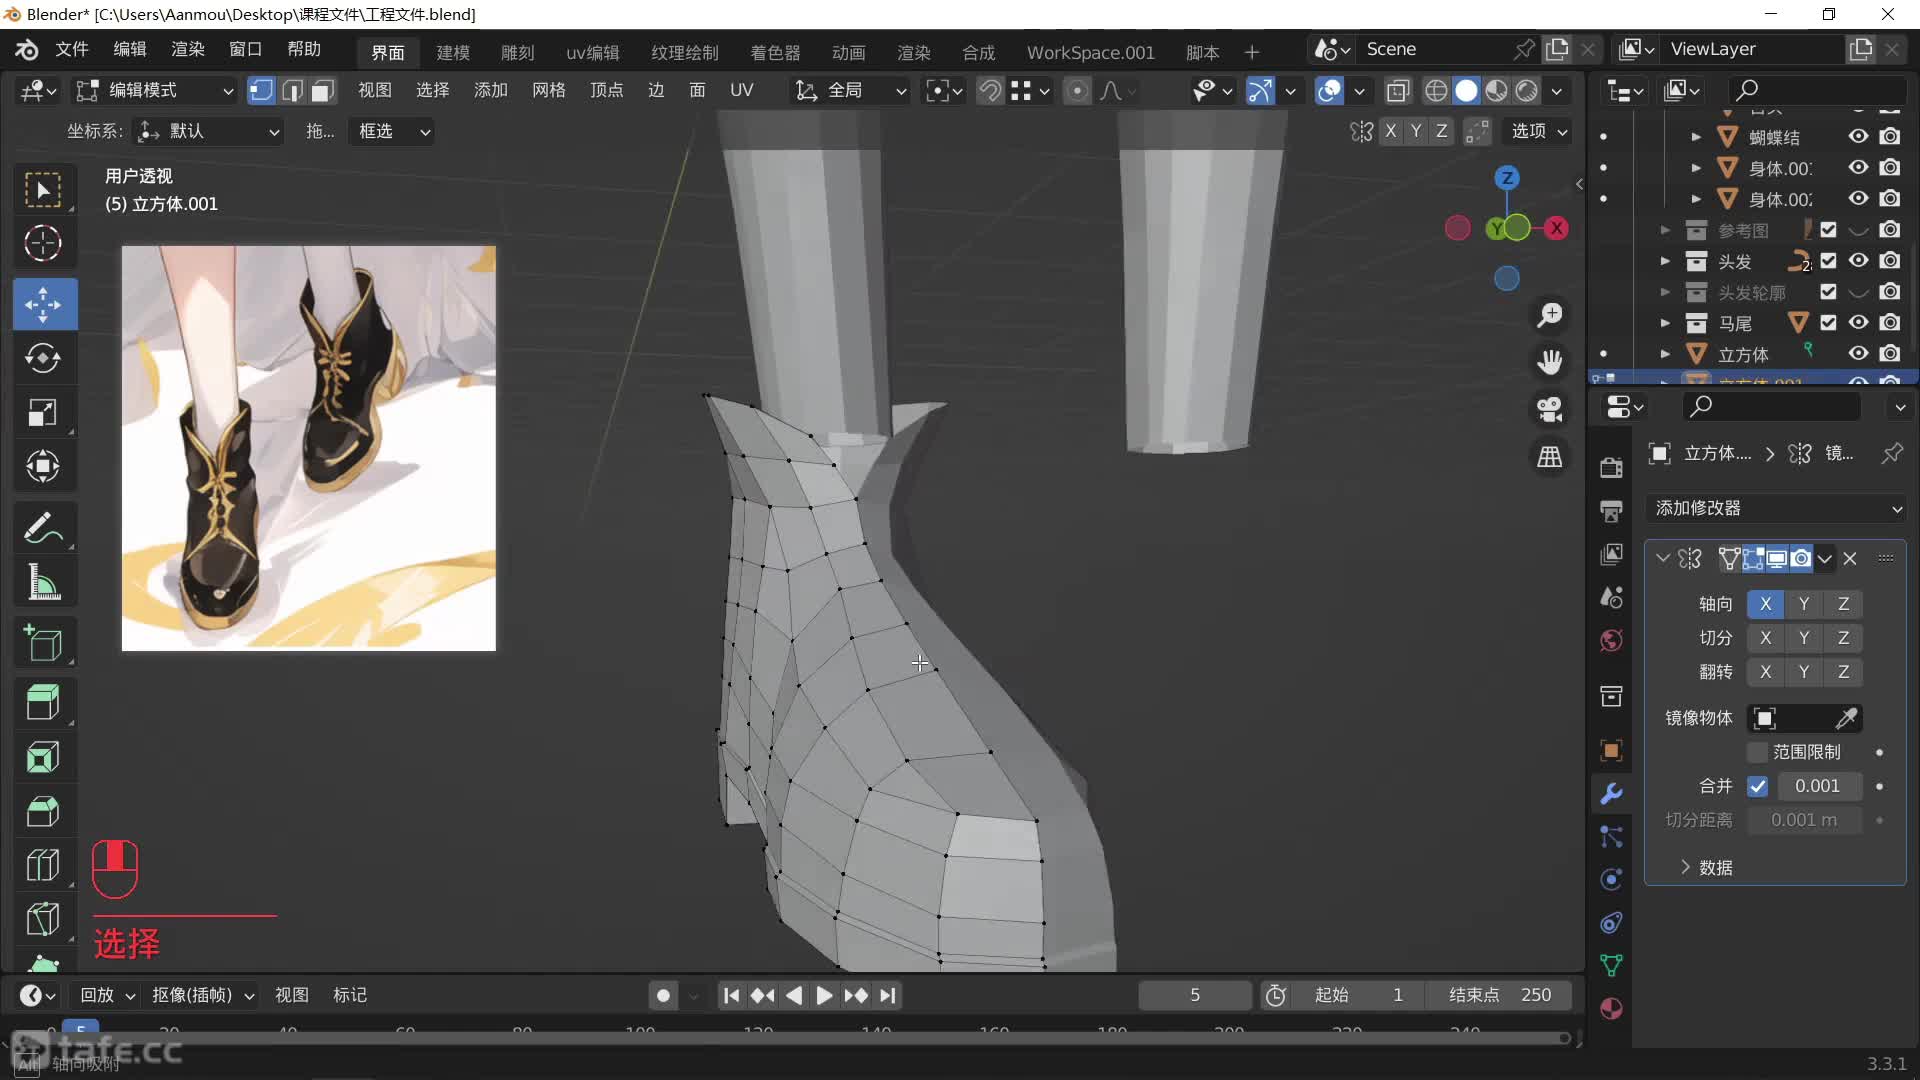Screen dimensions: 1920x1080
Task: Switch to the 雕刻 workspace tab
Action: coord(518,52)
